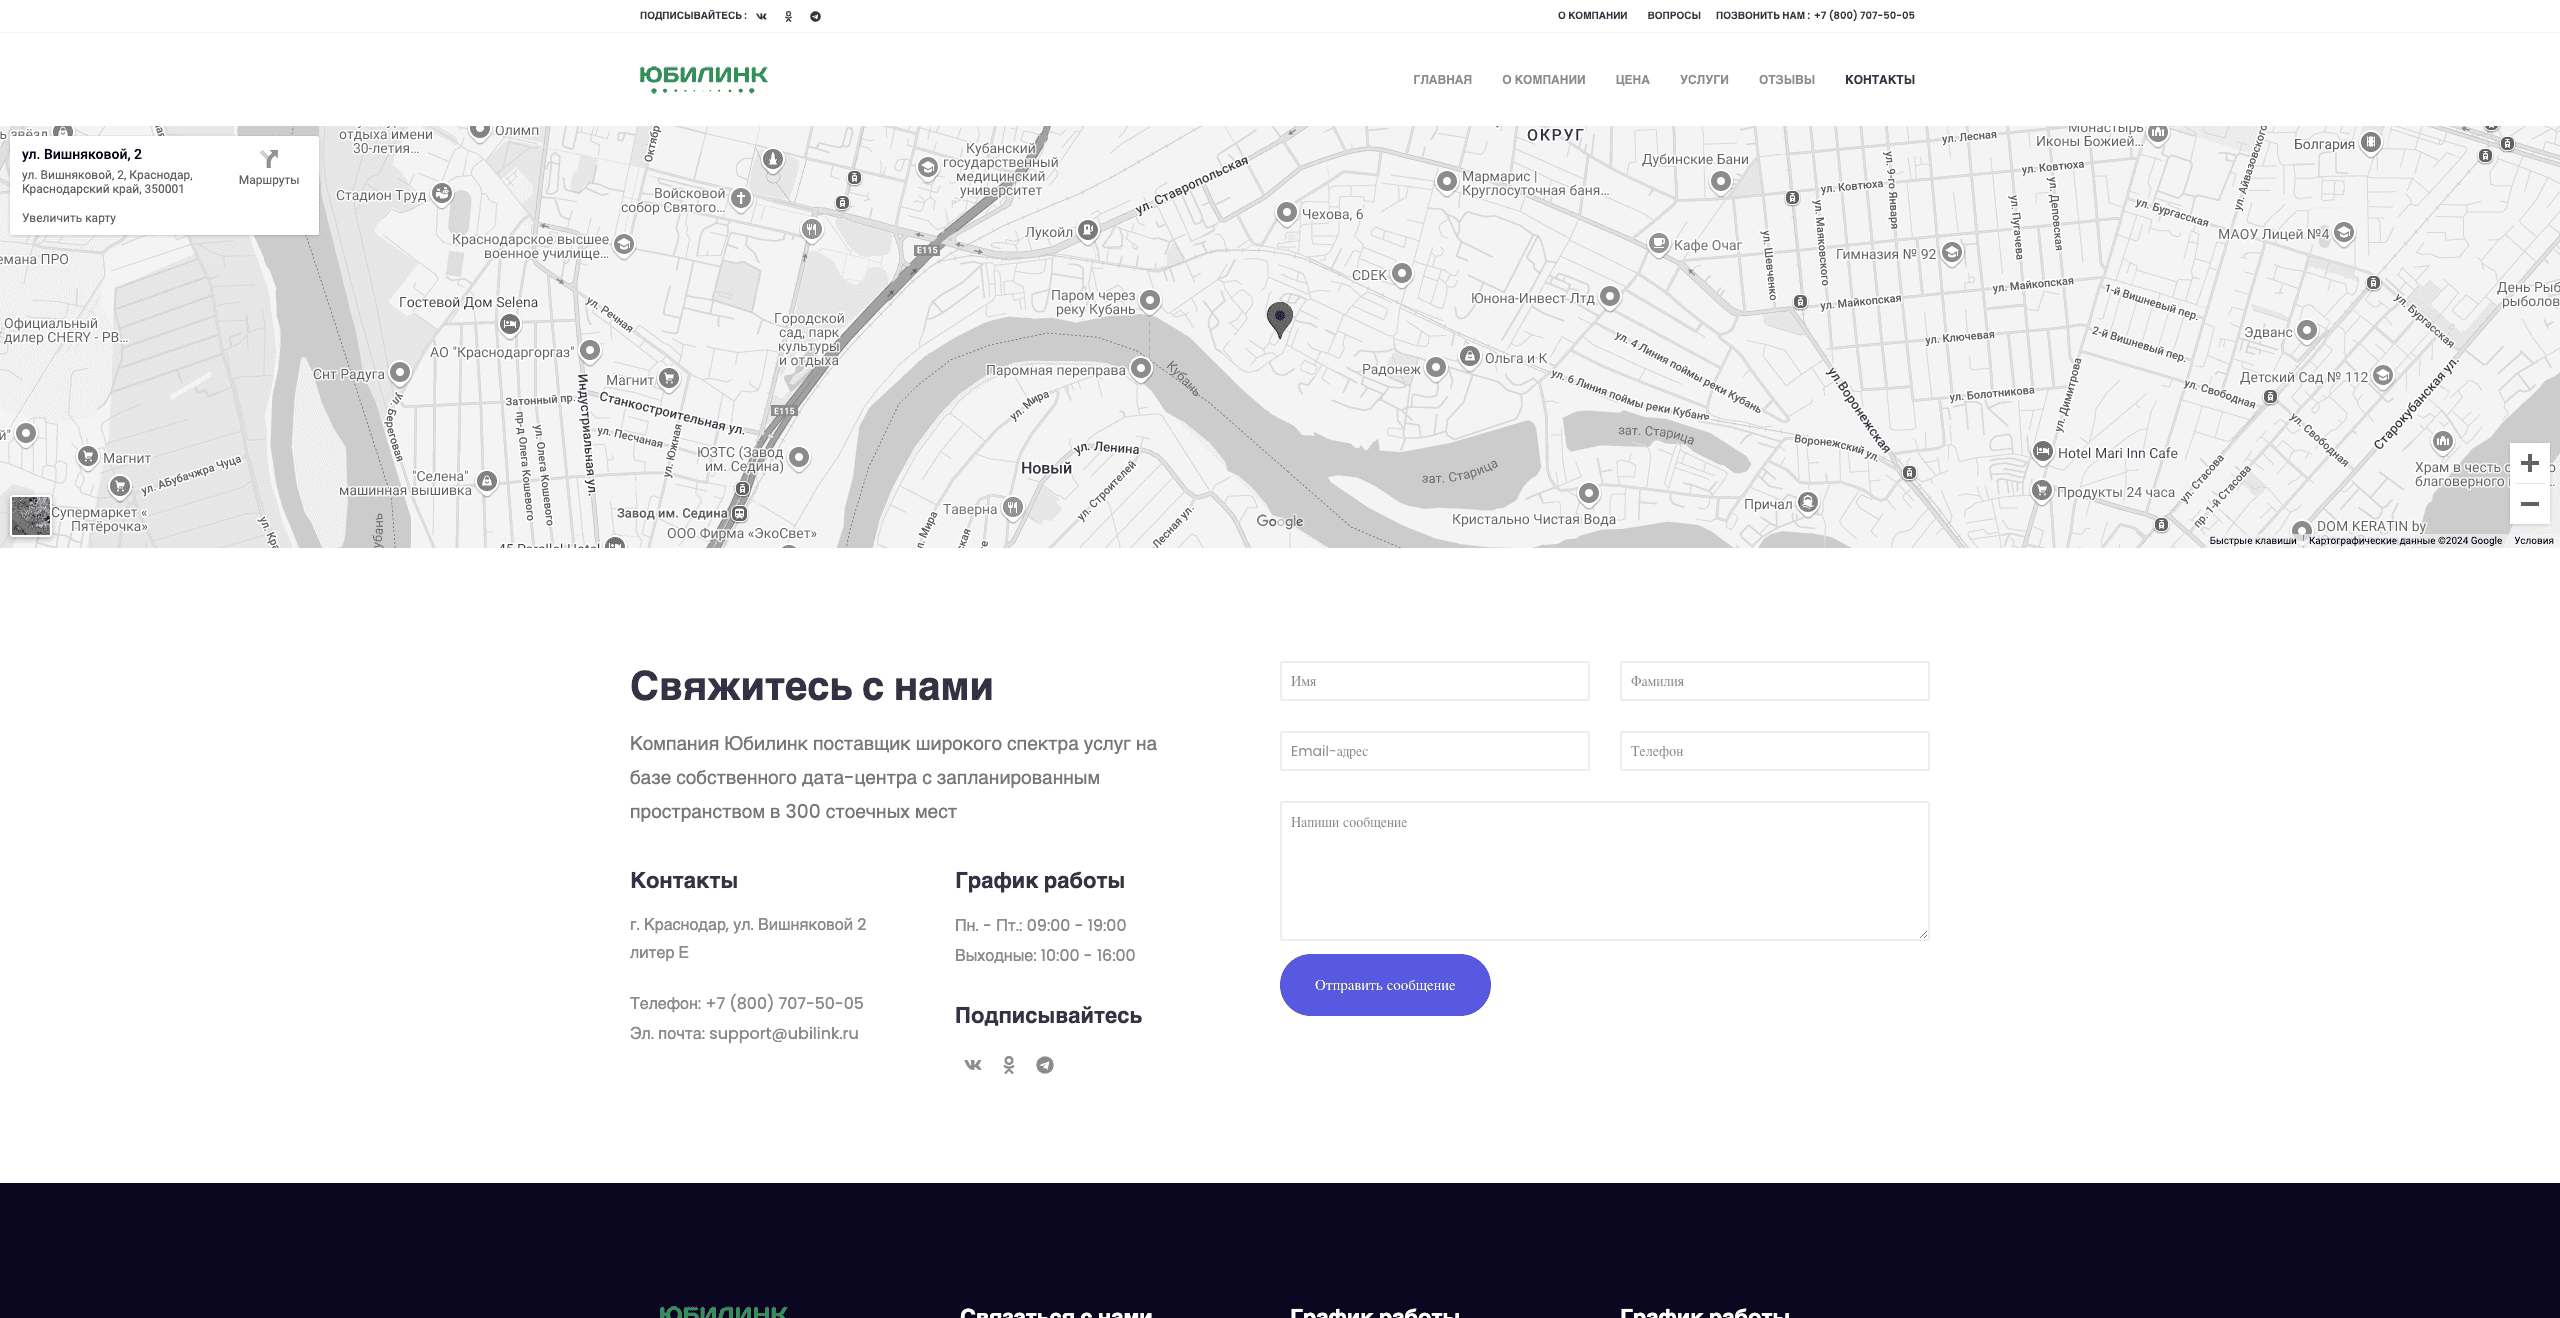Click the Odnoklassniki icon in top bar
Image resolution: width=2560 pixels, height=1318 pixels.
pos(788,16)
